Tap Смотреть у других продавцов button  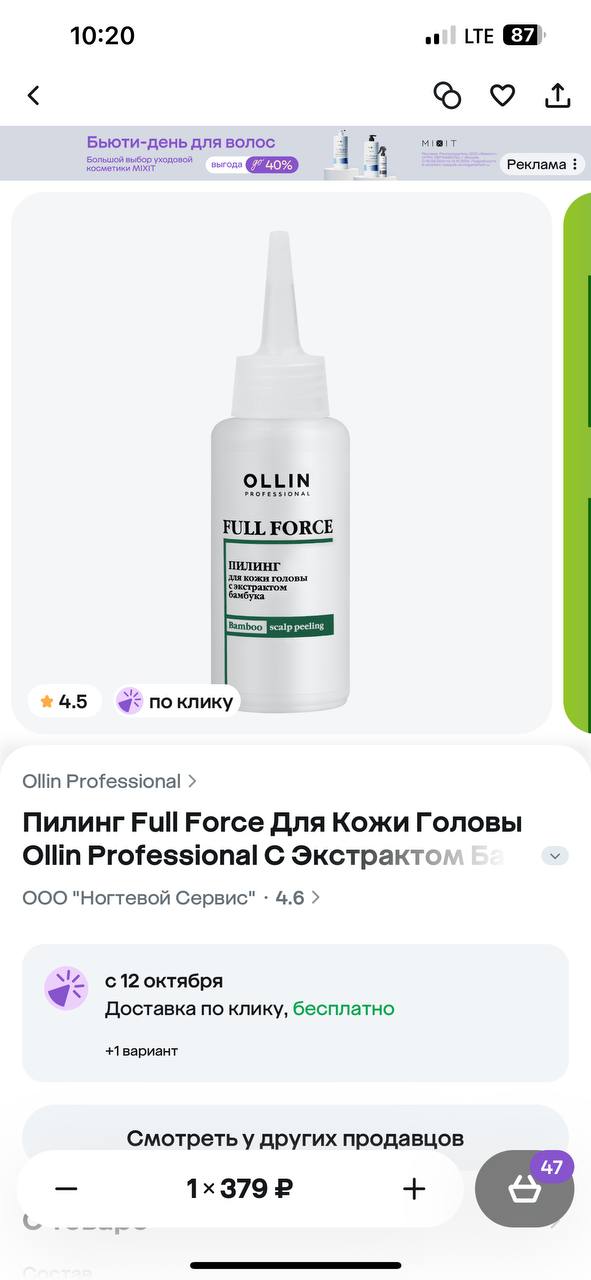pos(295,1138)
